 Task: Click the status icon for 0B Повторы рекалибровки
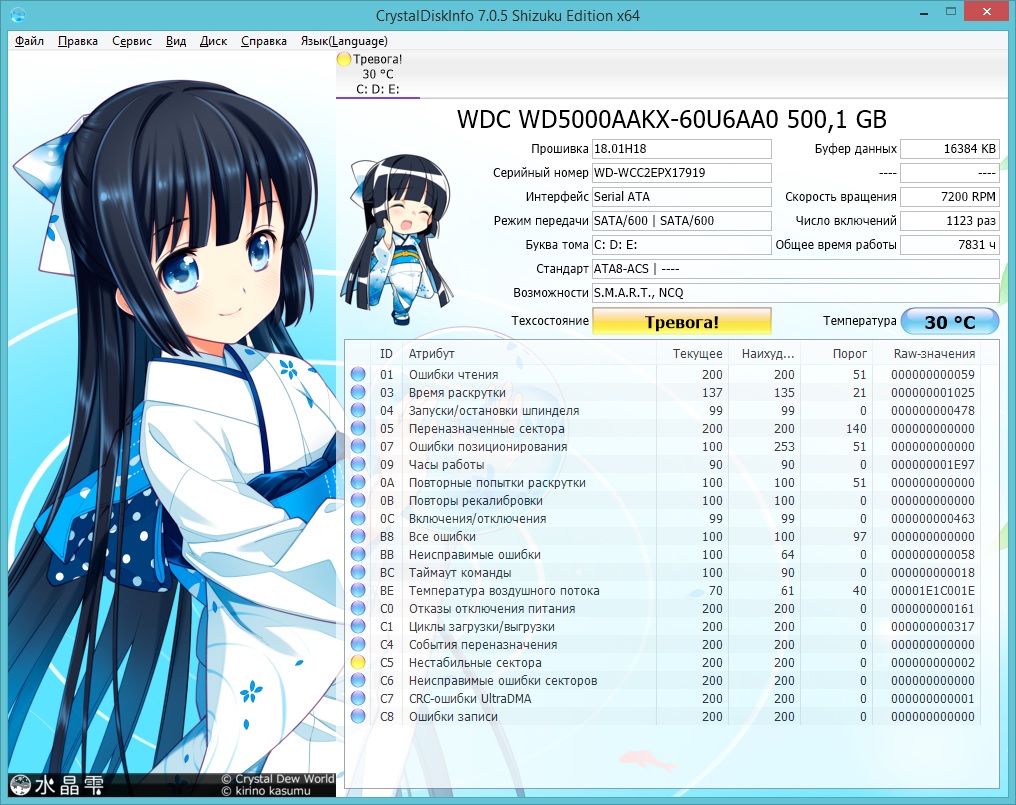pos(358,500)
